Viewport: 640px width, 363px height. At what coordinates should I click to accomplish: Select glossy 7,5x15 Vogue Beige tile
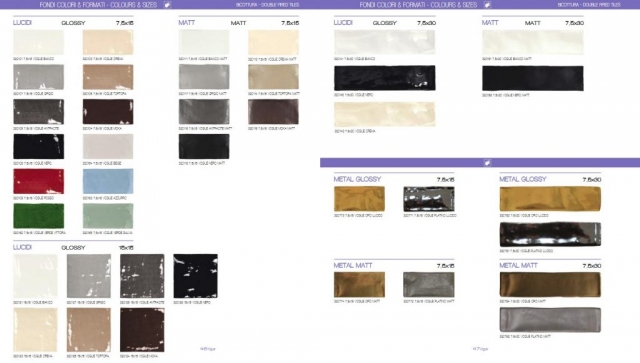click(108, 147)
